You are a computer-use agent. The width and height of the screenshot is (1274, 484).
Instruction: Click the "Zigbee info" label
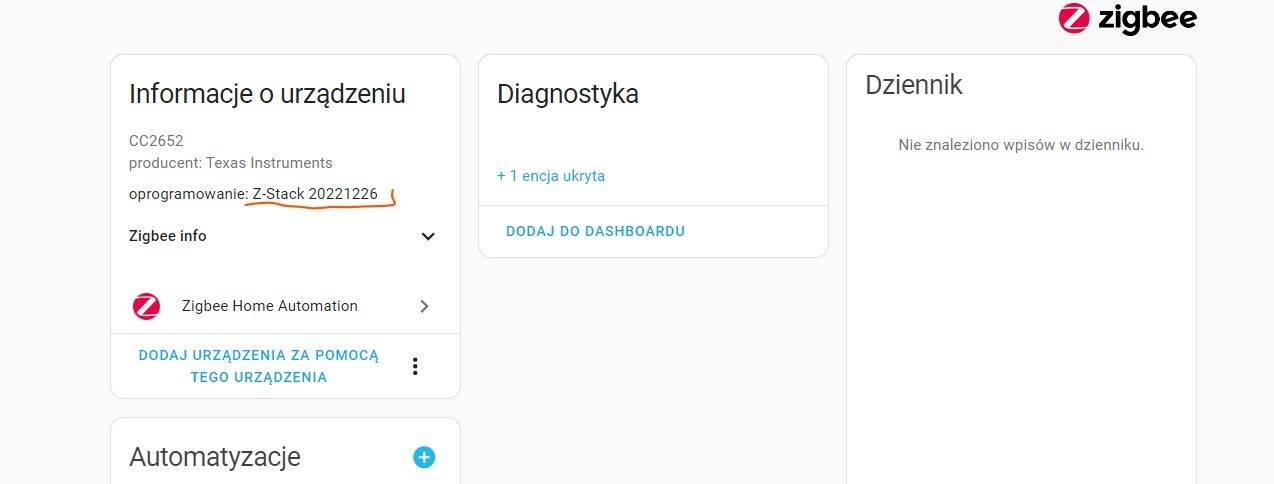(168, 236)
